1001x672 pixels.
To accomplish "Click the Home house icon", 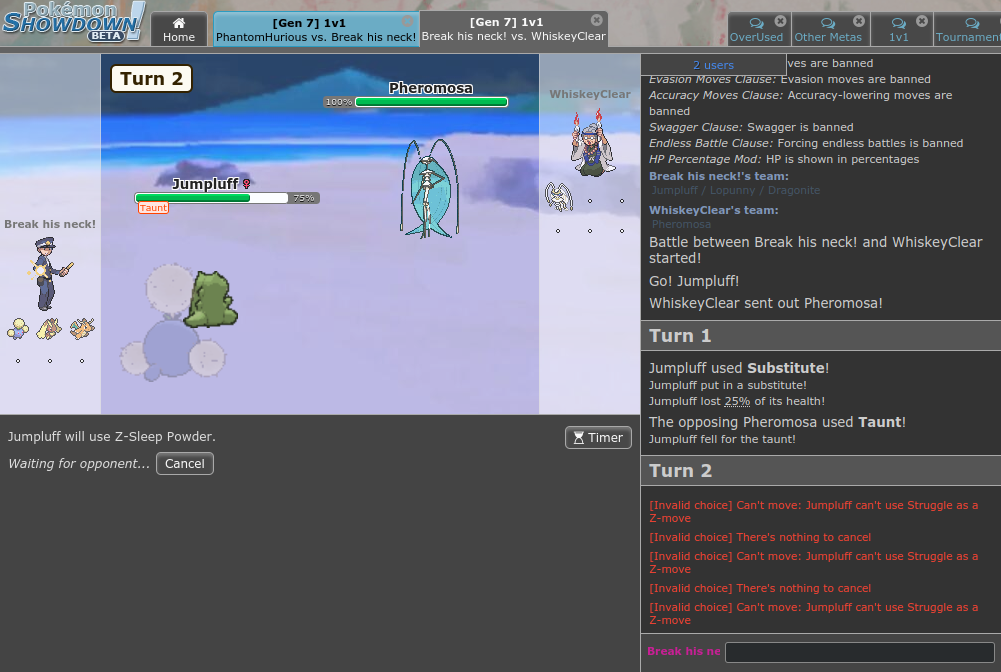I will pos(179,23).
